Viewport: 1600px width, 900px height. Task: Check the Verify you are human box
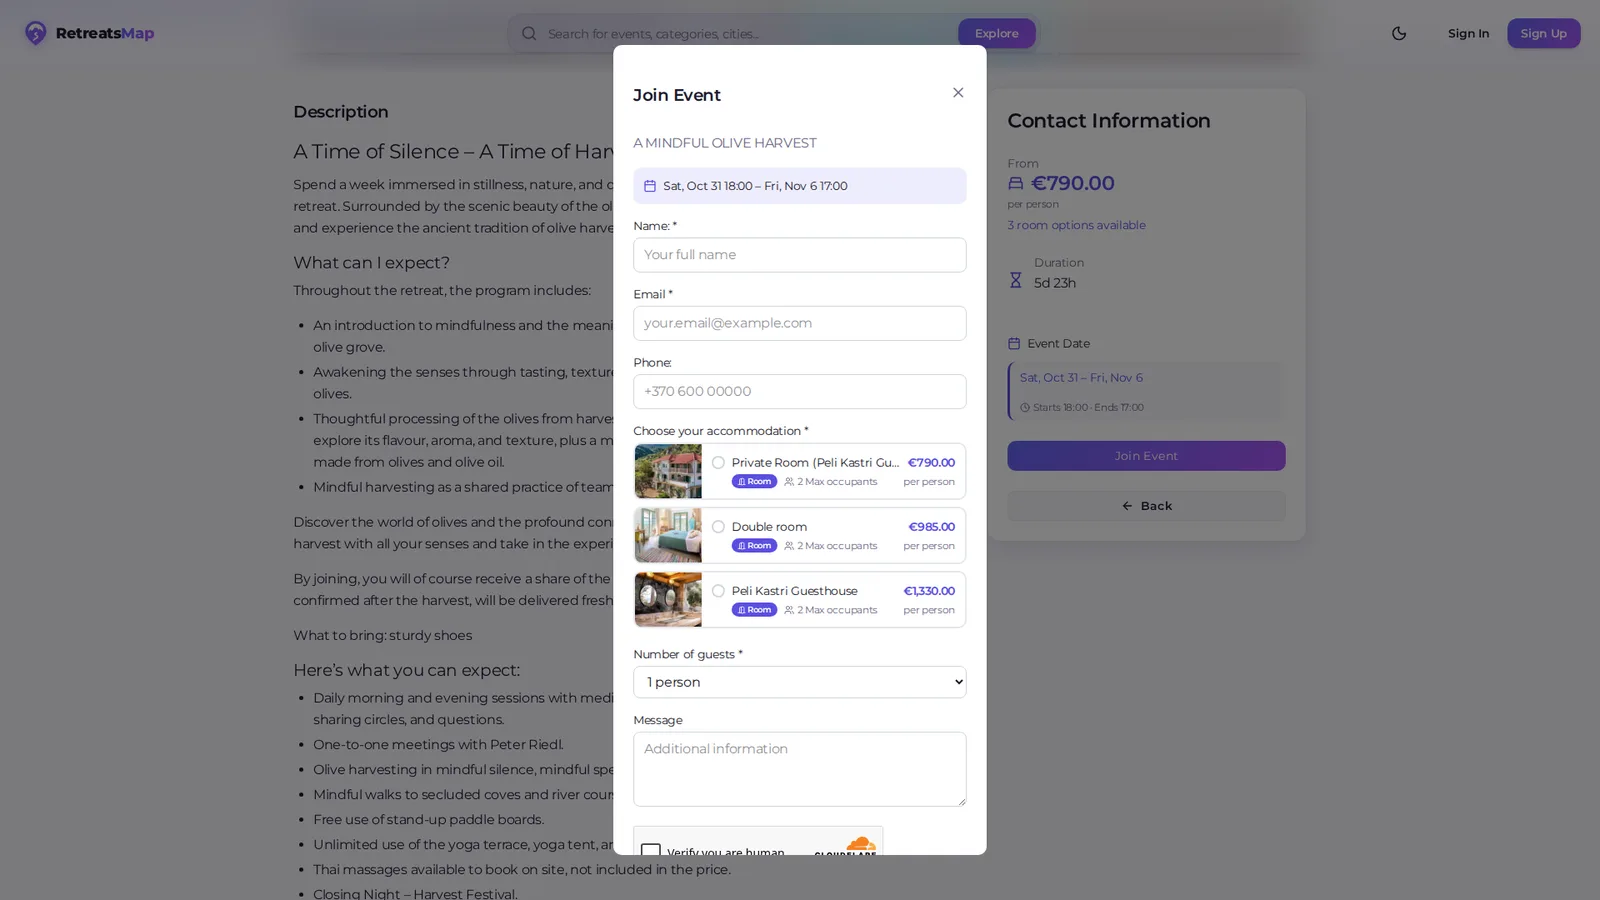[651, 849]
